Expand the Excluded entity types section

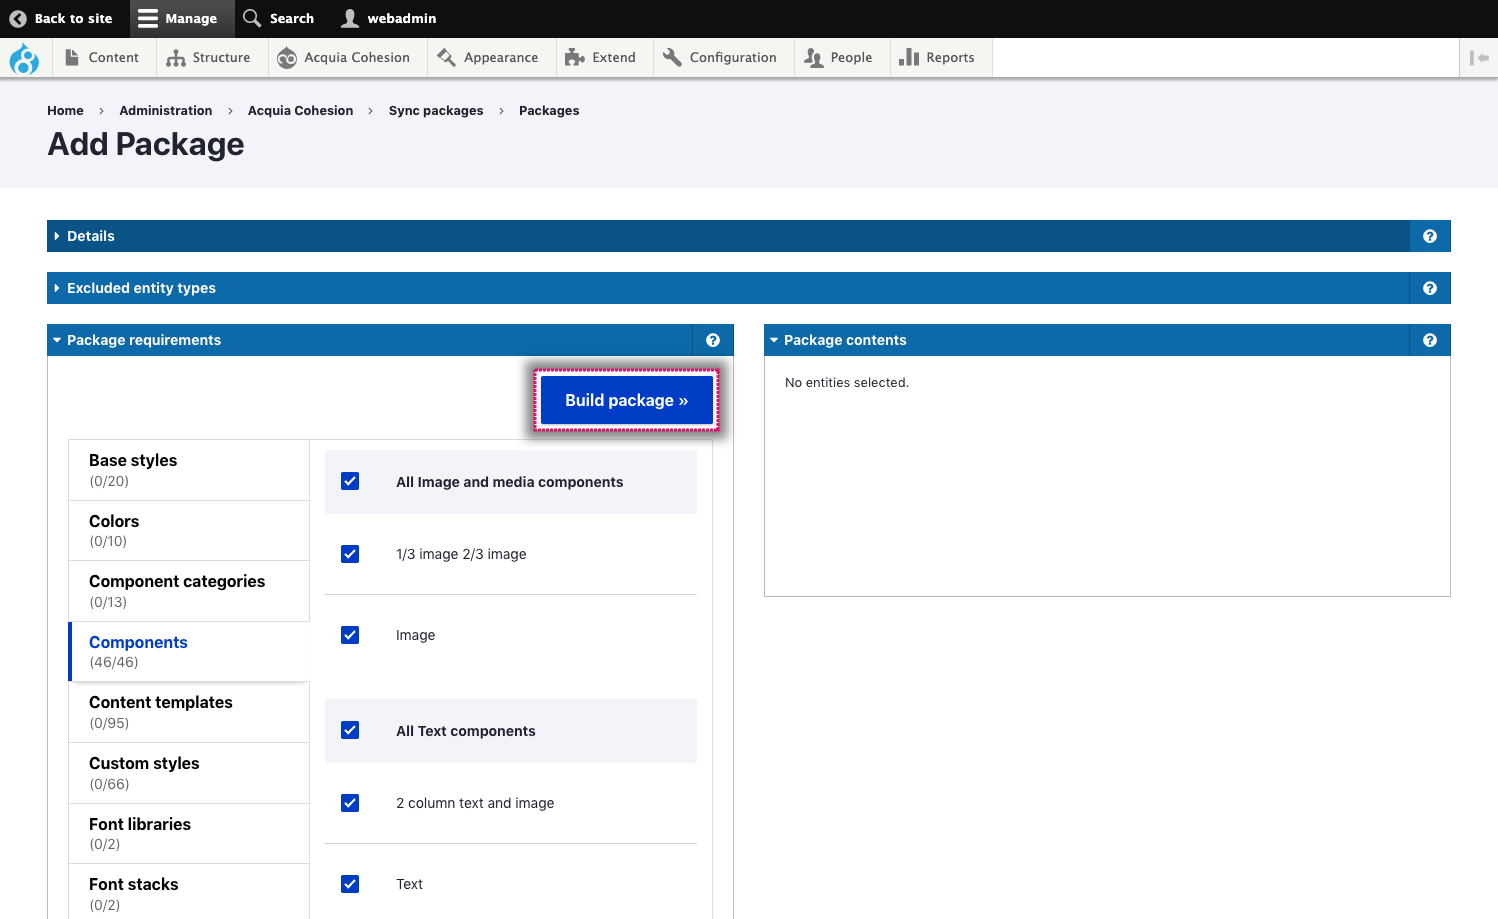[x=728, y=288]
